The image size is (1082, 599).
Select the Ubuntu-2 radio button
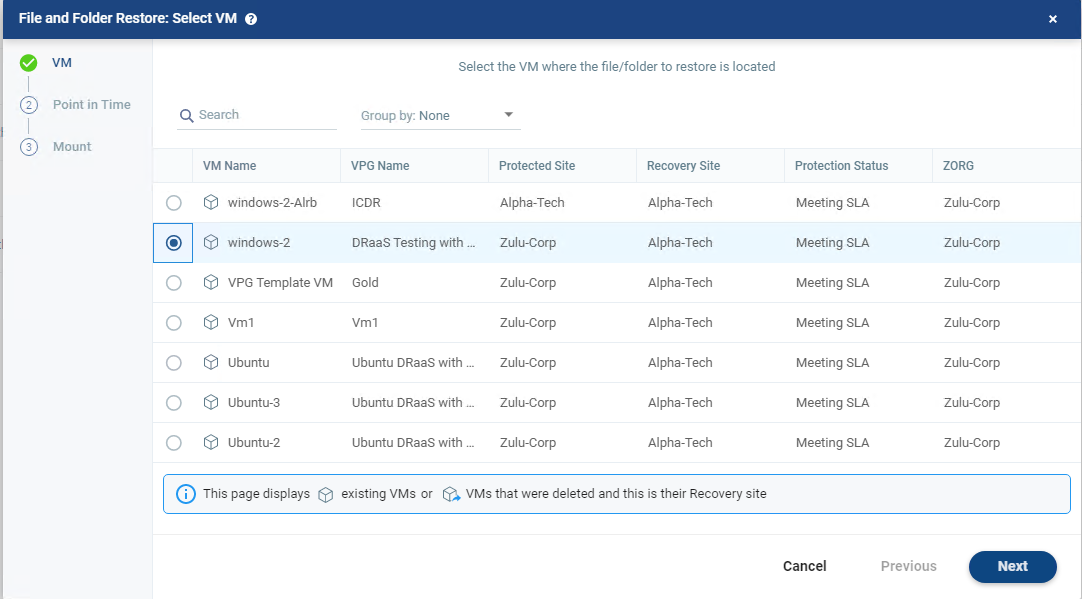coord(174,443)
